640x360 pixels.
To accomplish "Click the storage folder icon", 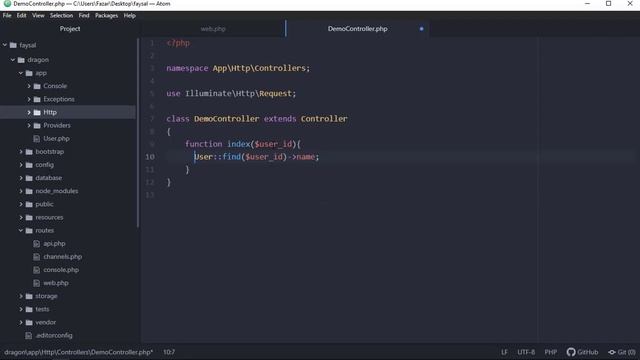I will [x=29, y=296].
